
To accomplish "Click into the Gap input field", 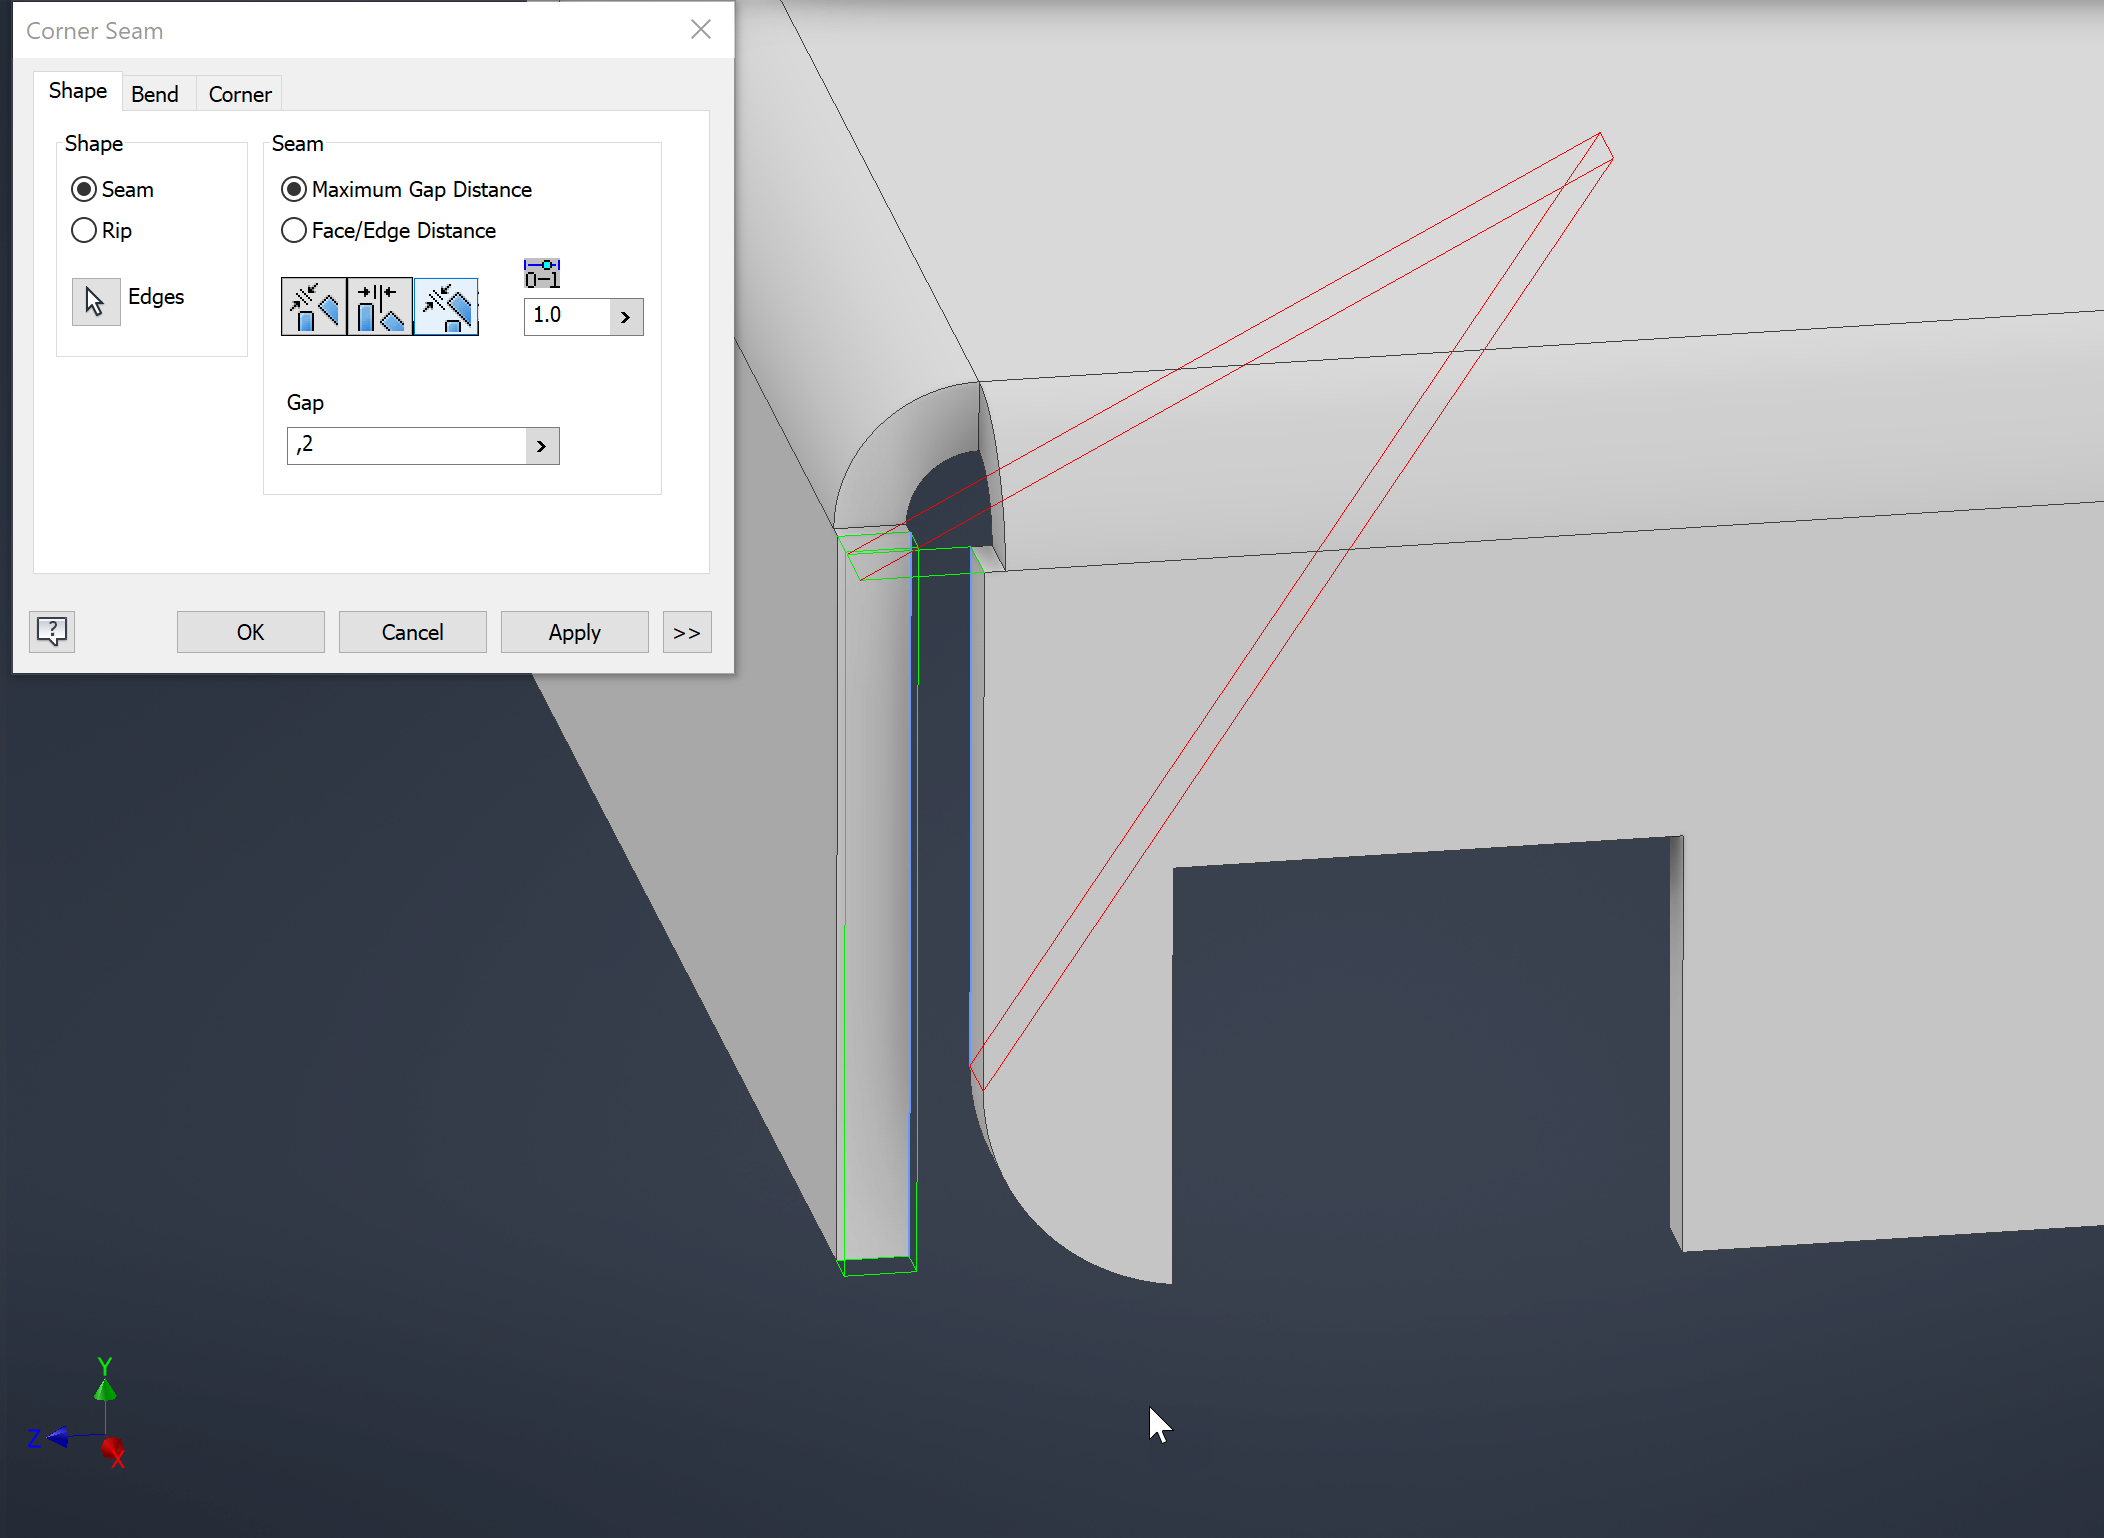I will point(406,446).
